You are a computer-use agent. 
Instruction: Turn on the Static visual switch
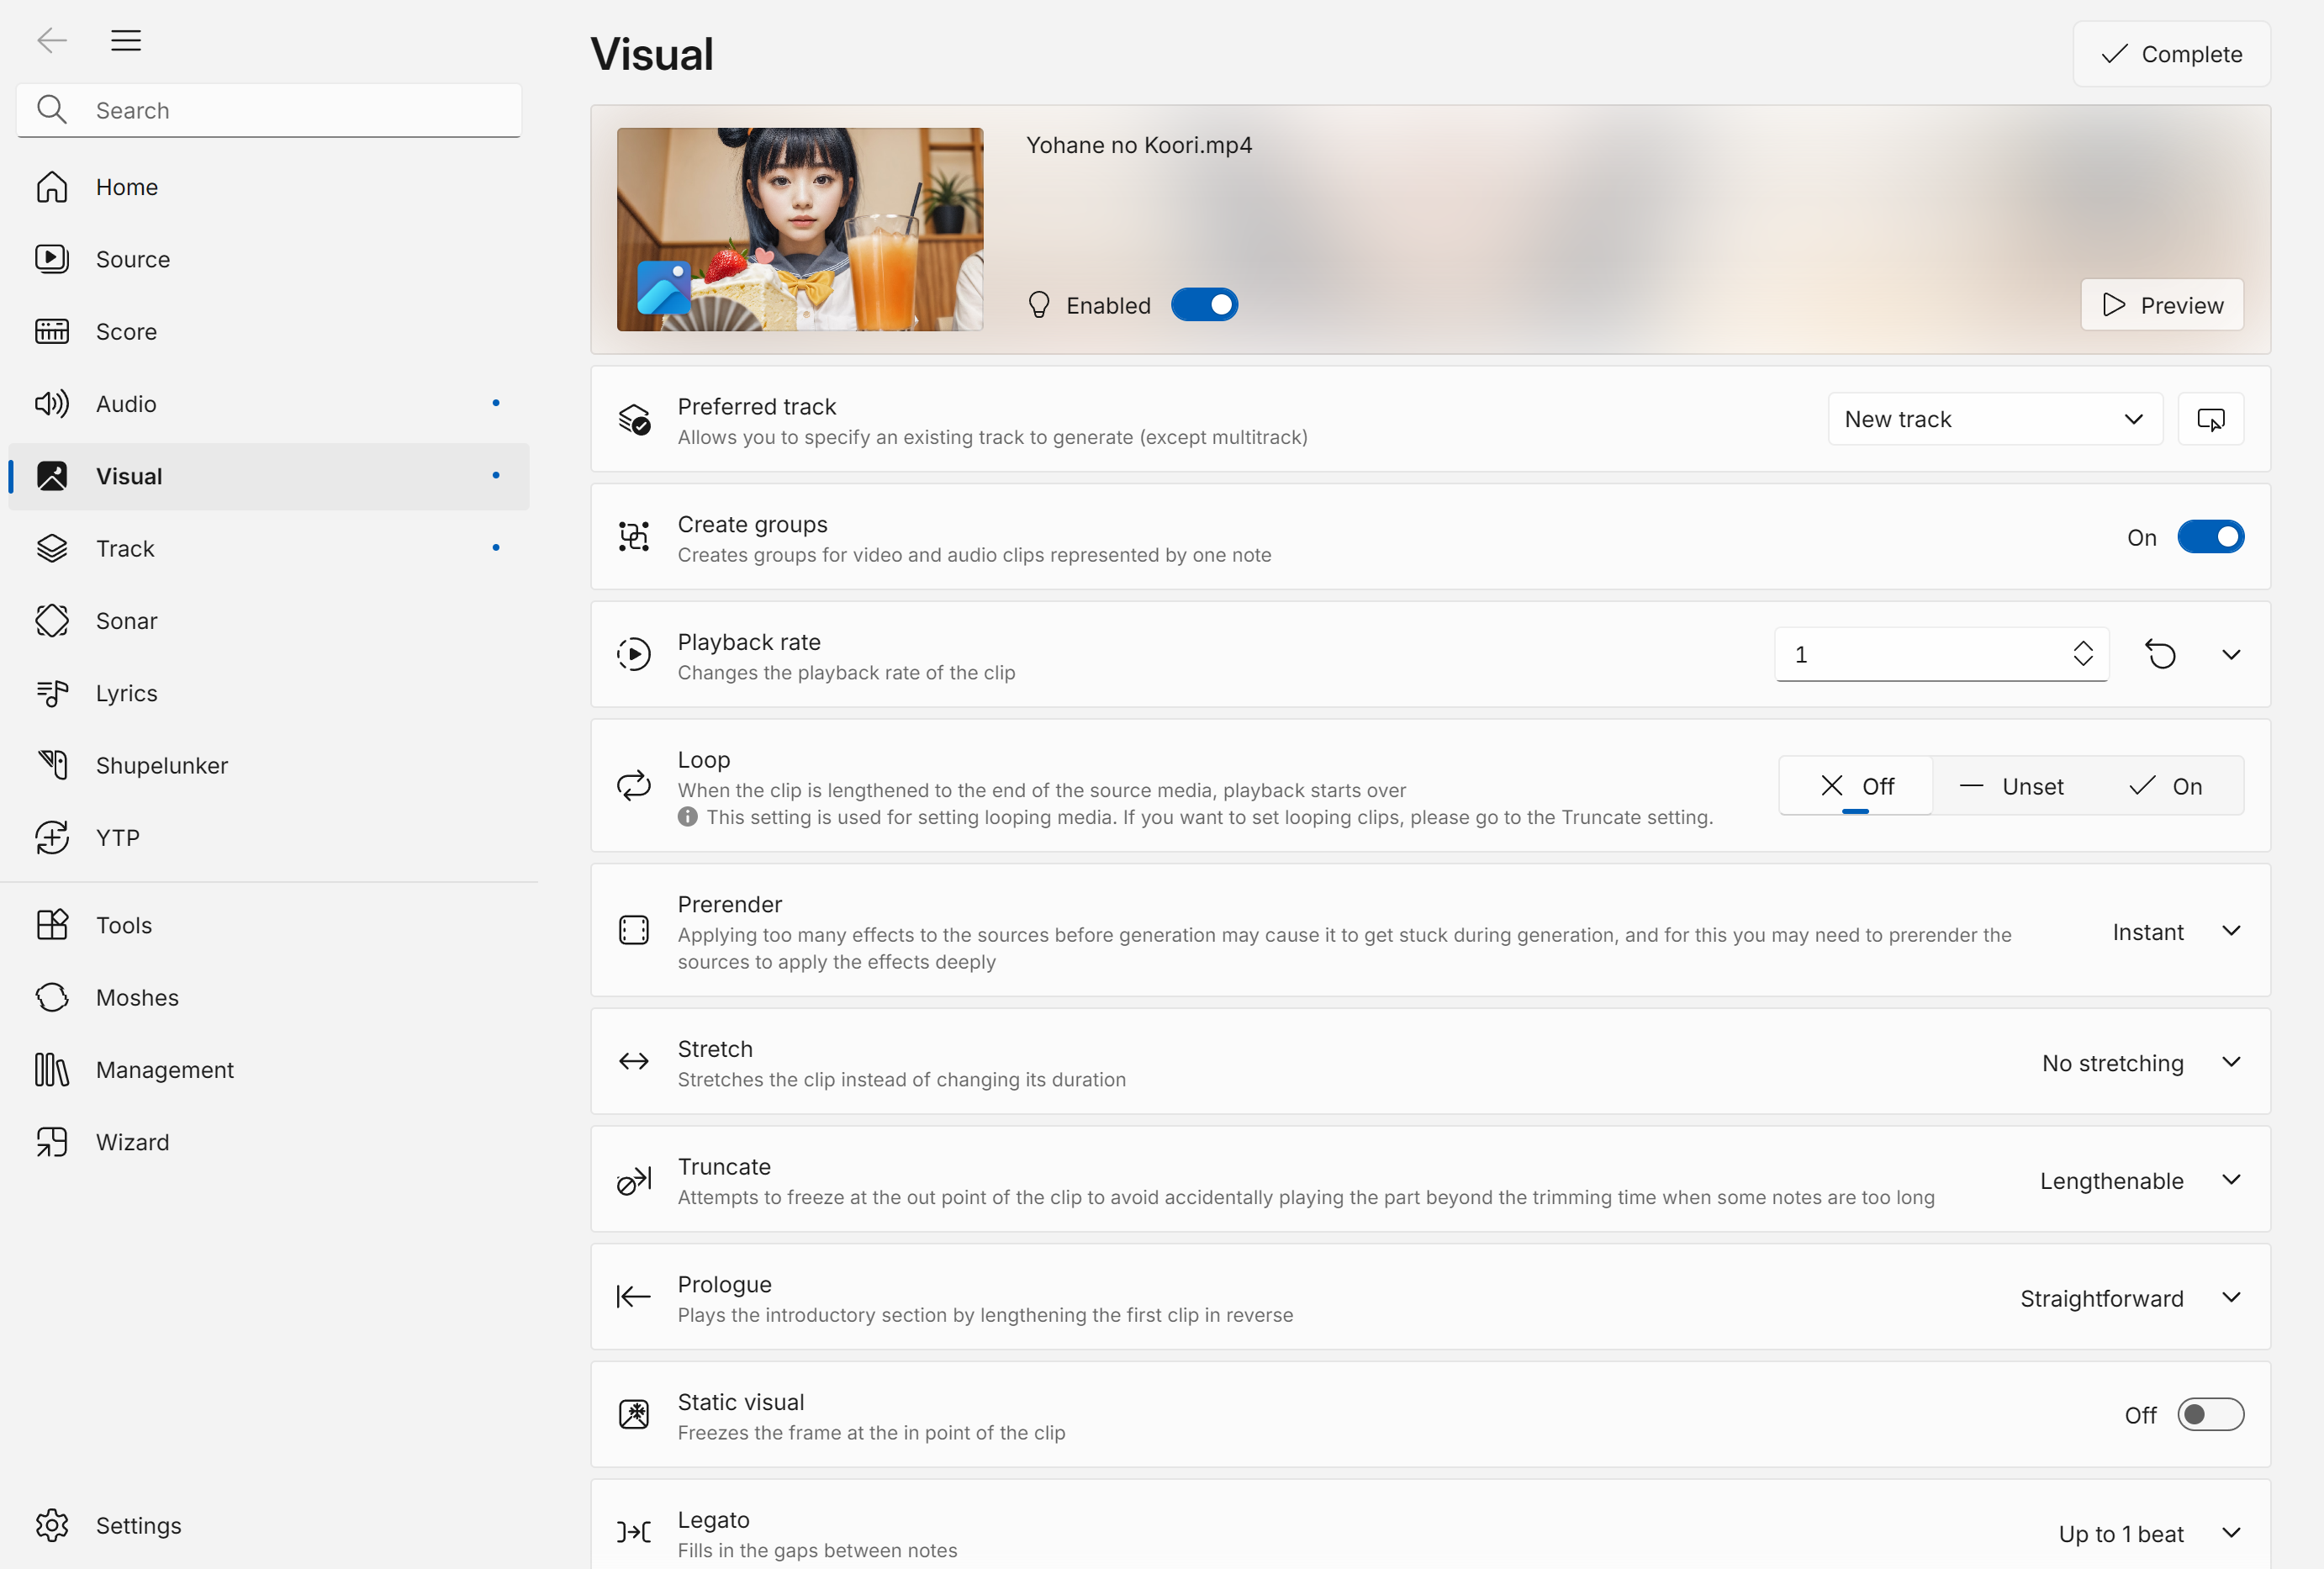click(x=2211, y=1414)
